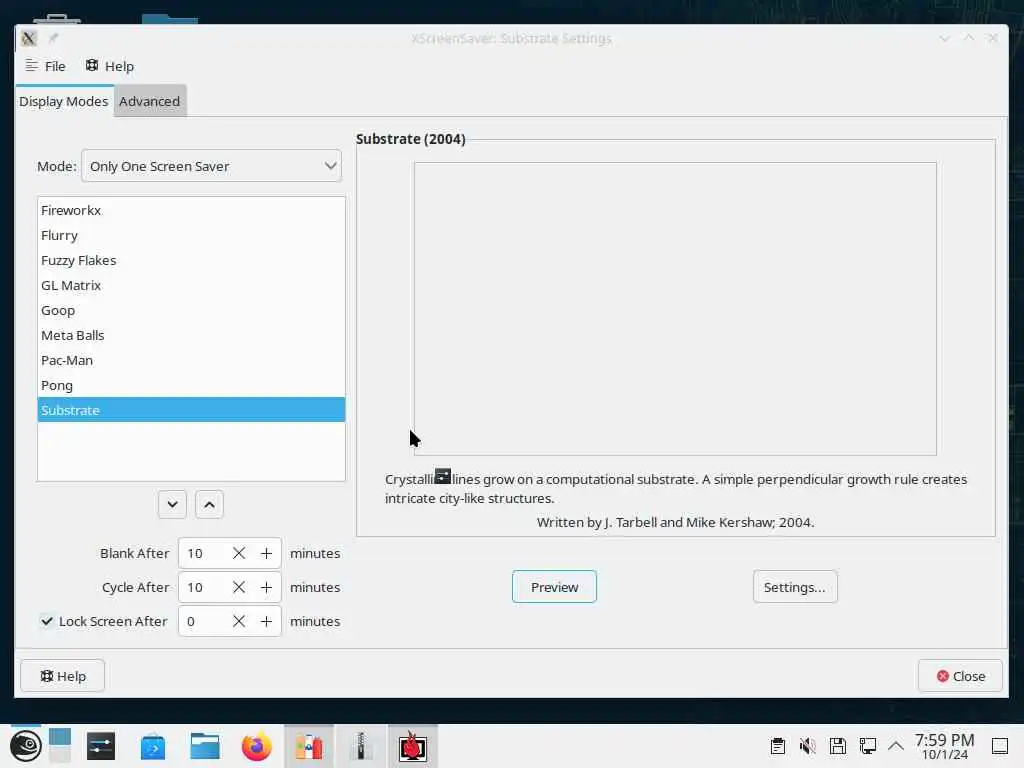This screenshot has width=1024, height=768.
Task: Click the show desktop icon
Action: point(1000,746)
